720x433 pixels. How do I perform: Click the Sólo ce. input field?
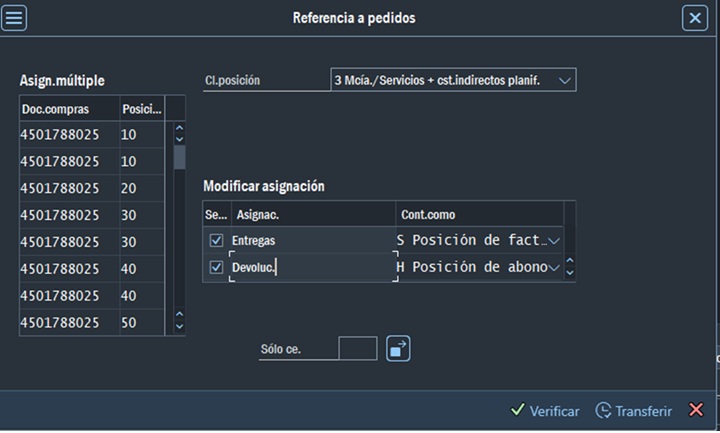click(x=358, y=349)
